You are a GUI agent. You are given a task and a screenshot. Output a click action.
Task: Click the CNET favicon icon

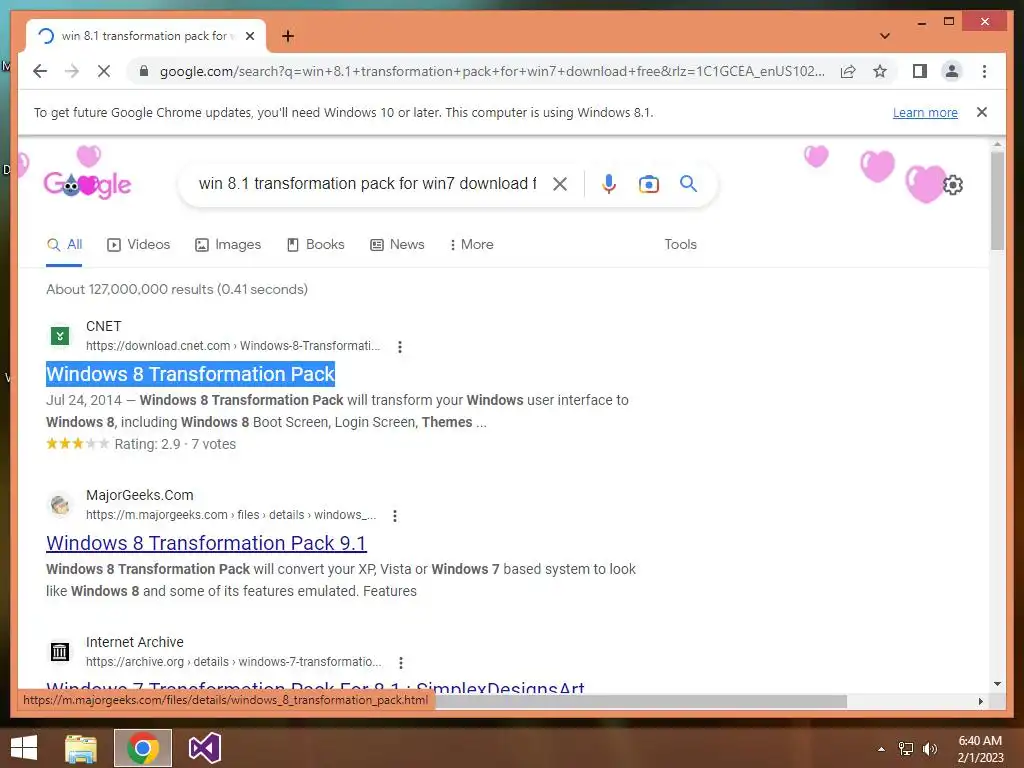click(x=60, y=336)
